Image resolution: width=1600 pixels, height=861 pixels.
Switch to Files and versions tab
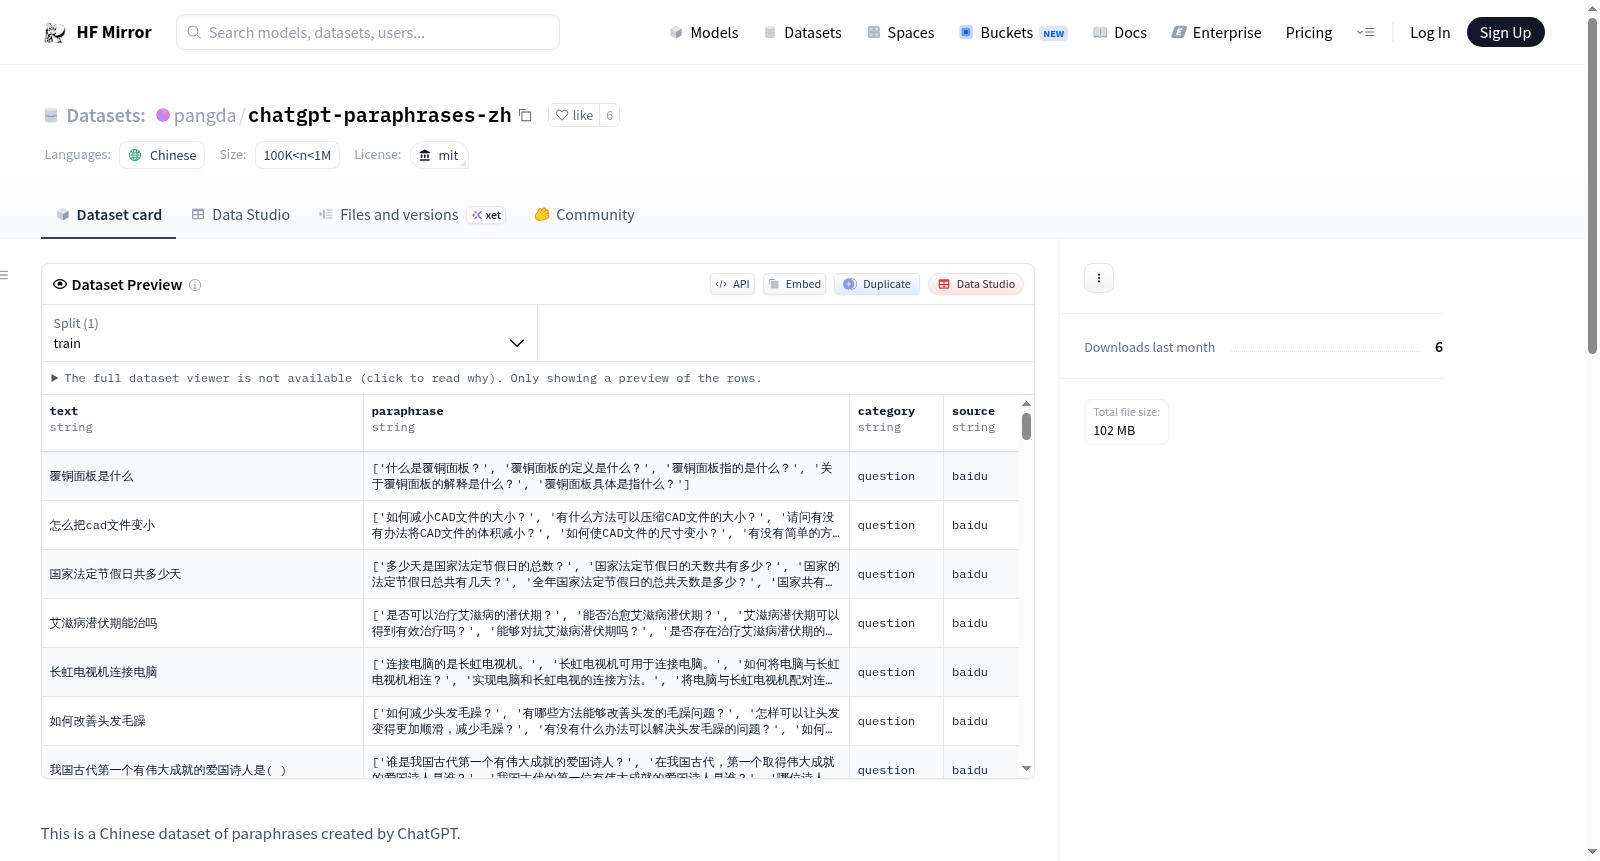pos(412,215)
